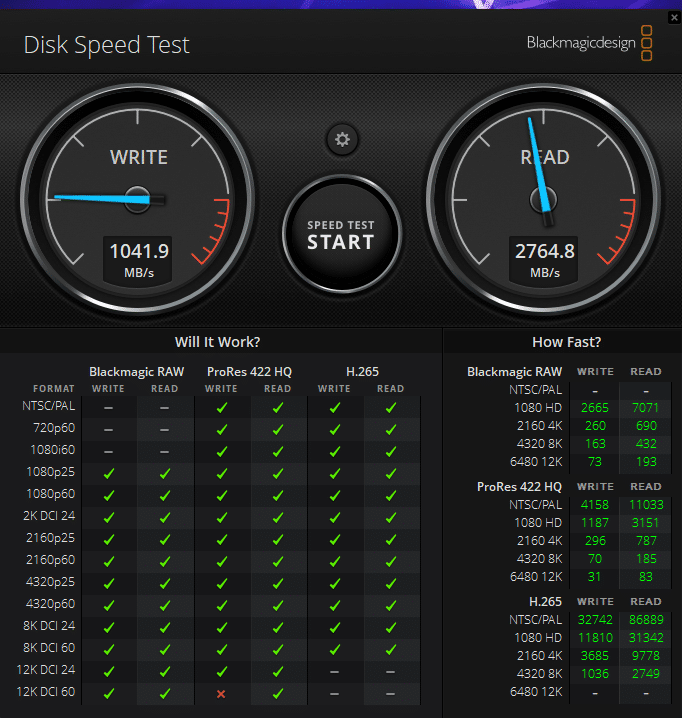Viewport: 682px width, 718px height.
Task: Click the red X for 12K DCI 60 ProRes write
Action: coord(221,694)
